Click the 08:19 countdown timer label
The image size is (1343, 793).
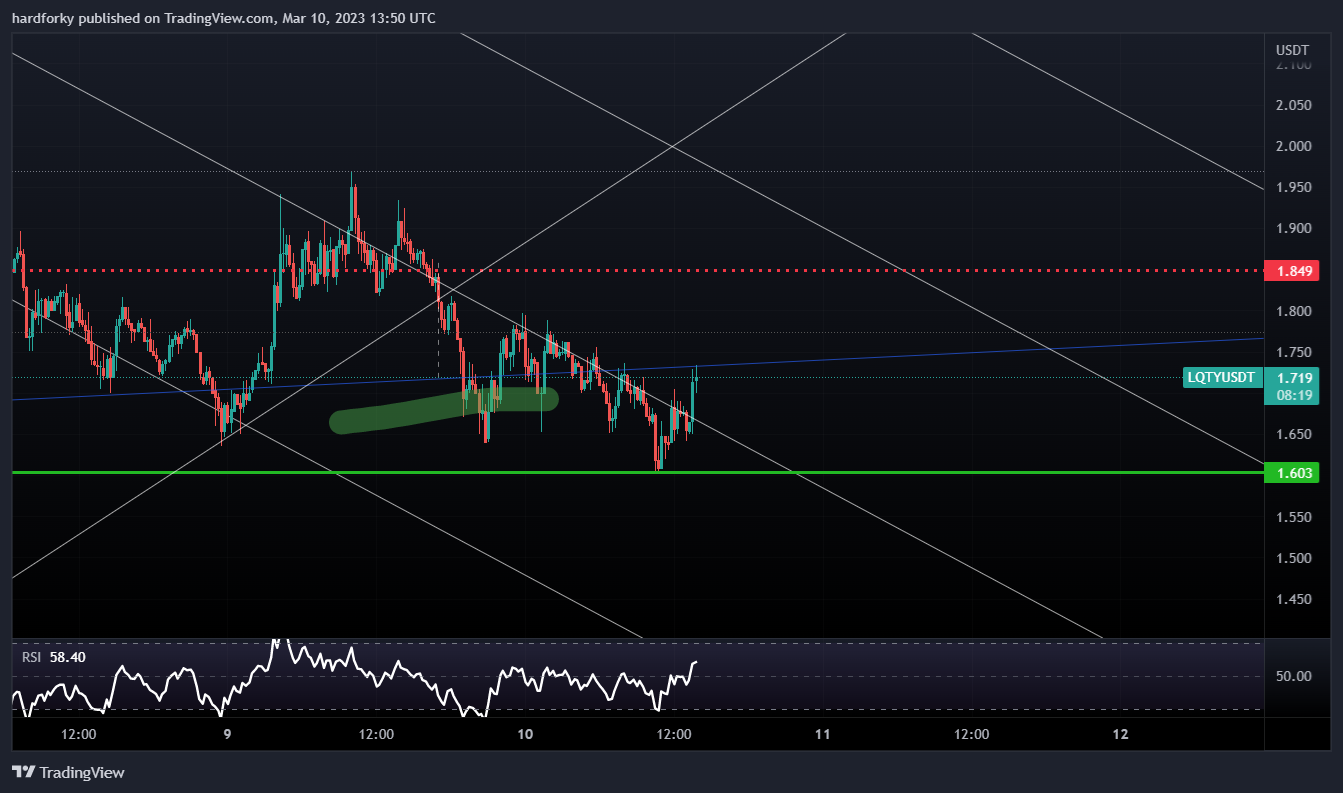click(1292, 396)
